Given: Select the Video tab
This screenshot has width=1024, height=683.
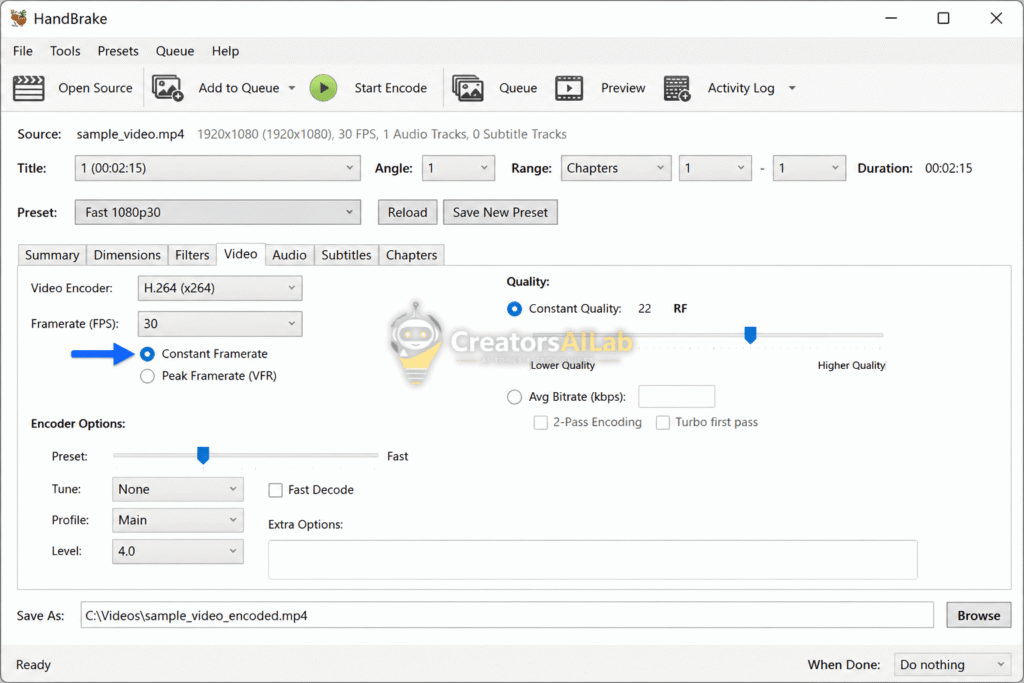Looking at the screenshot, I should [x=240, y=254].
